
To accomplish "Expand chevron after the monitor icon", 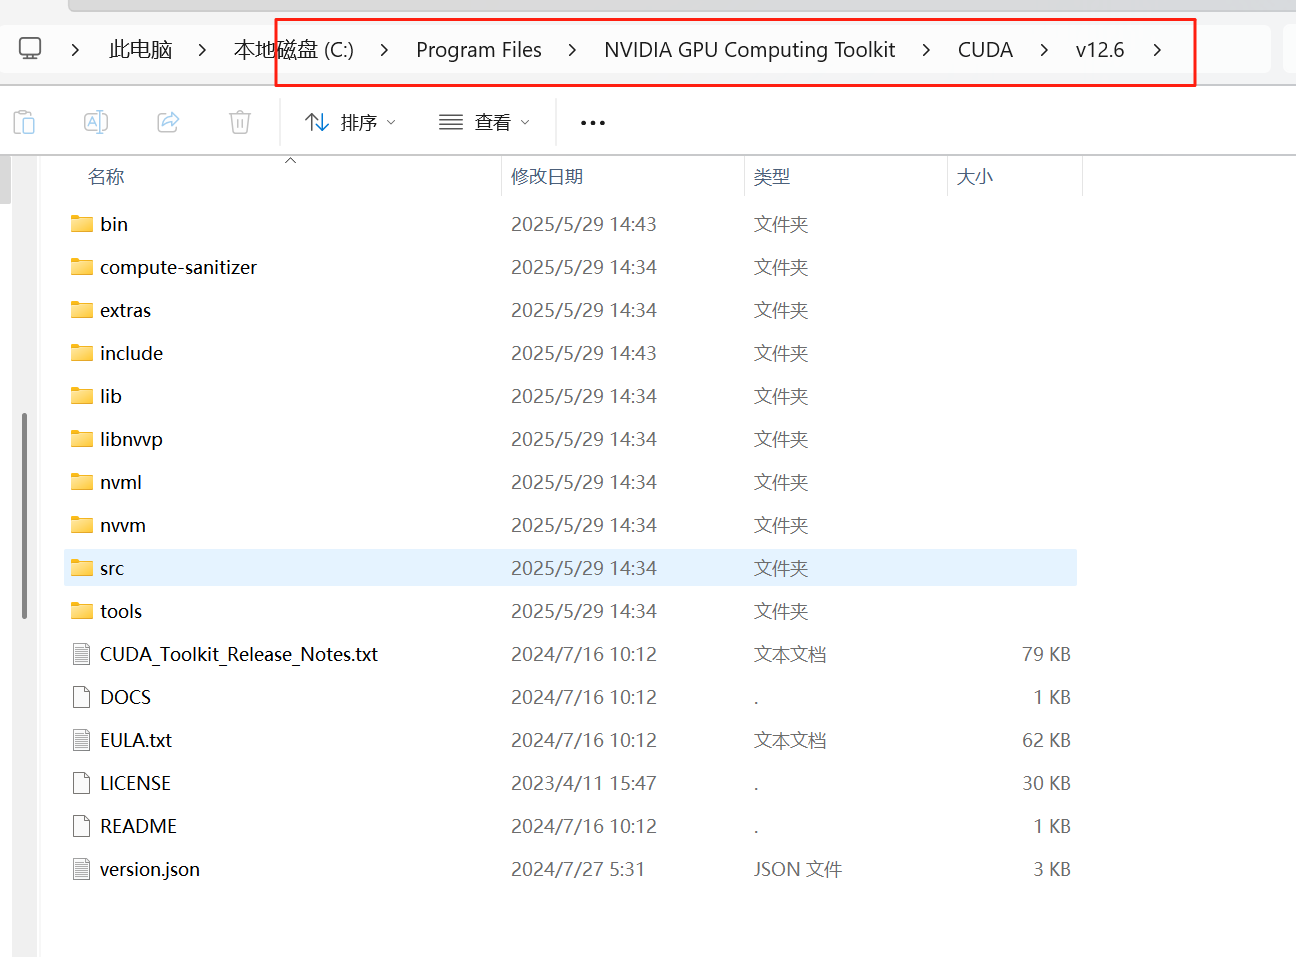I will tap(75, 49).
